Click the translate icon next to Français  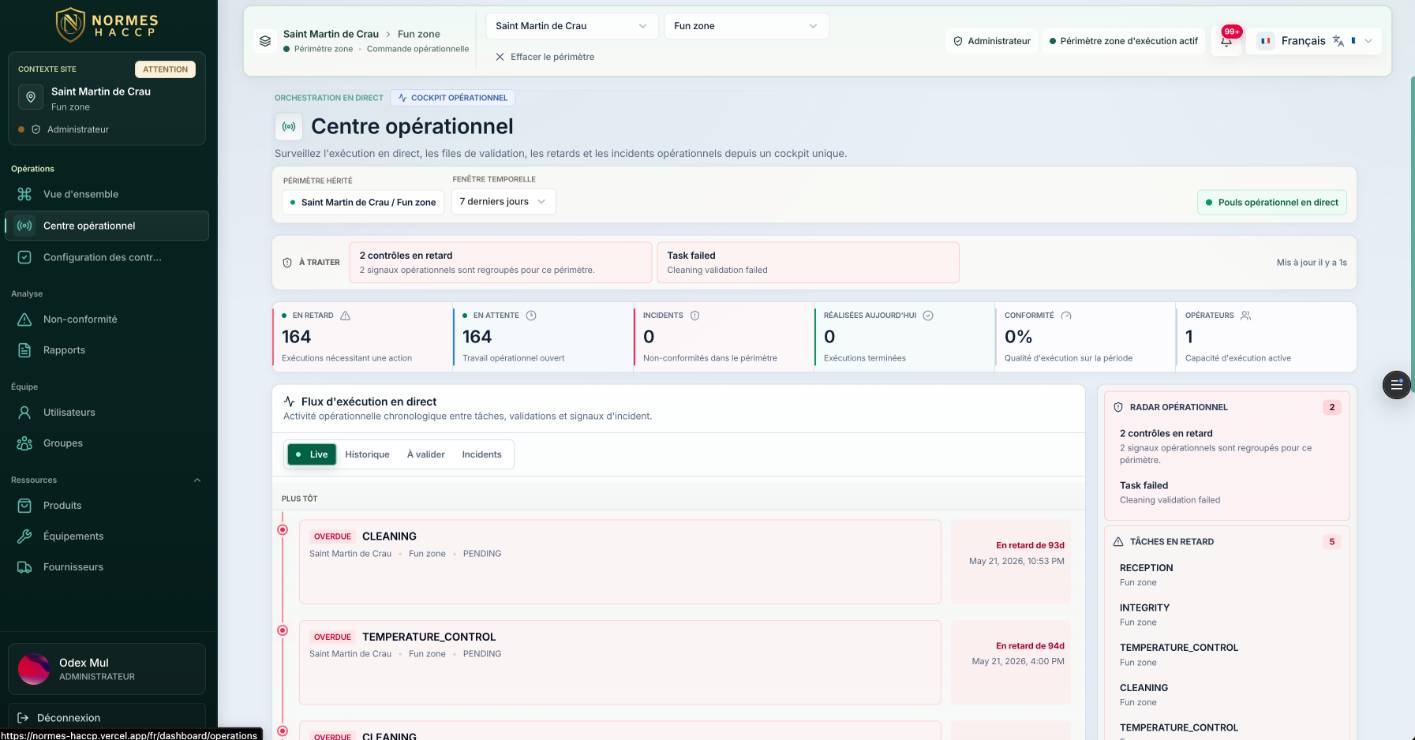1338,41
